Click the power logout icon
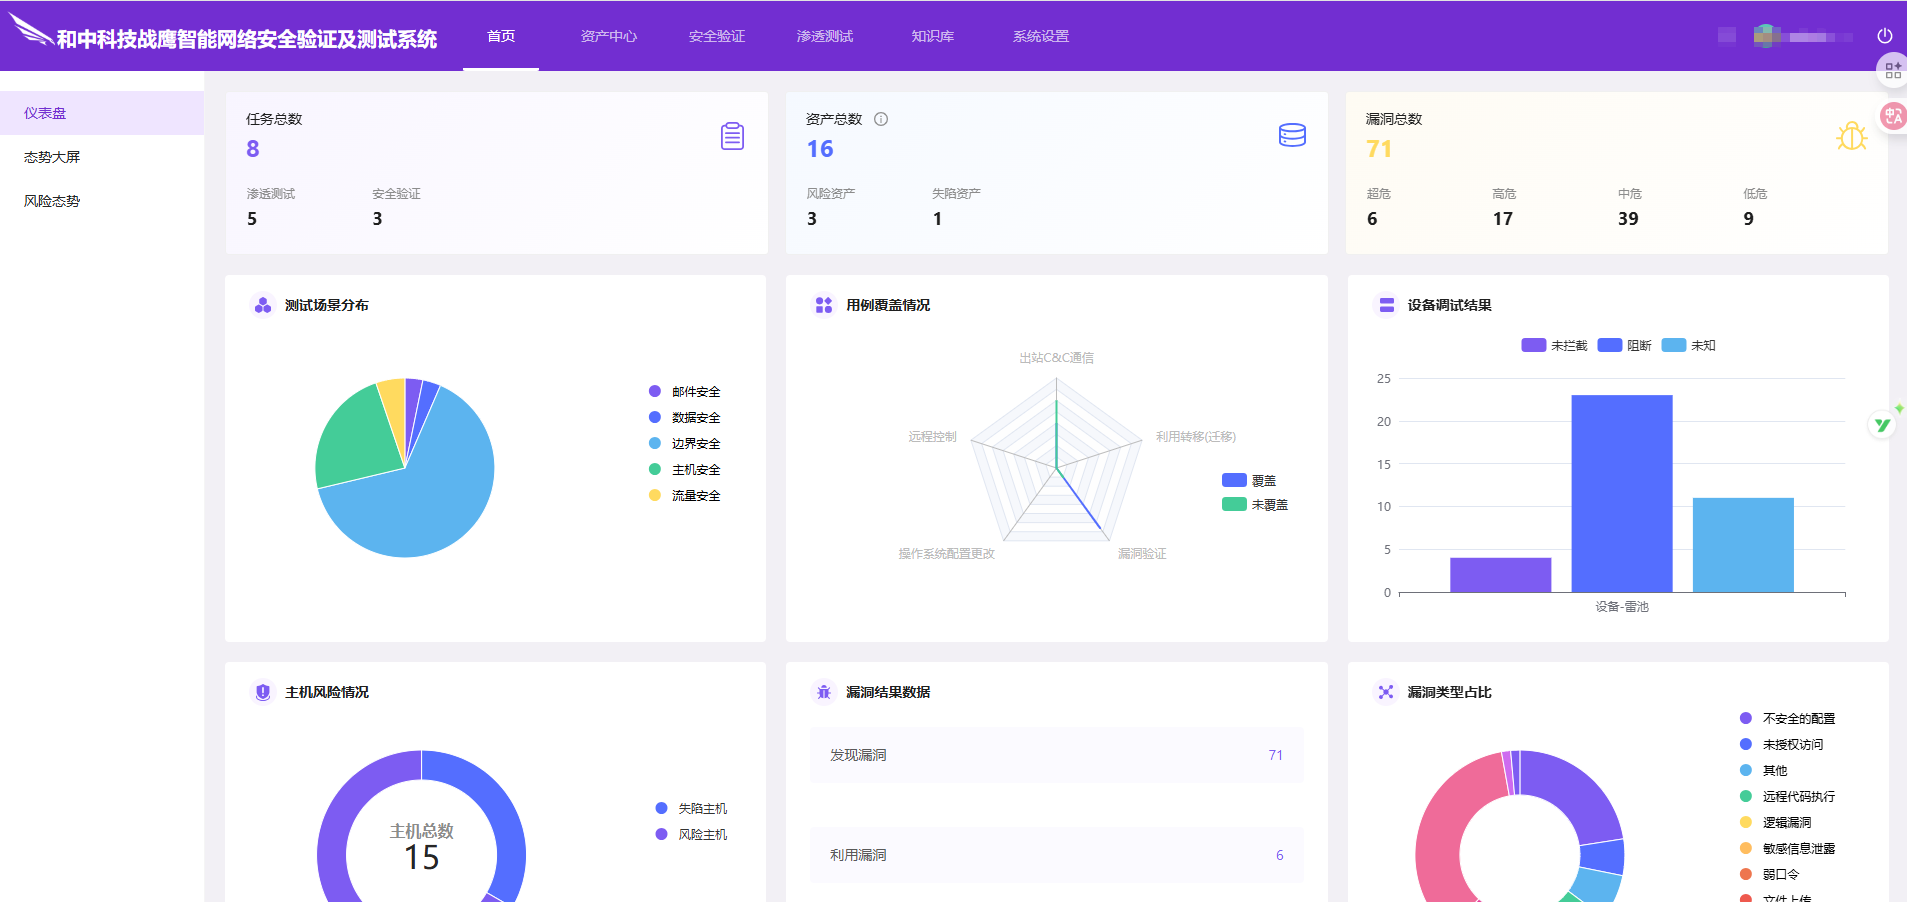 (1884, 36)
